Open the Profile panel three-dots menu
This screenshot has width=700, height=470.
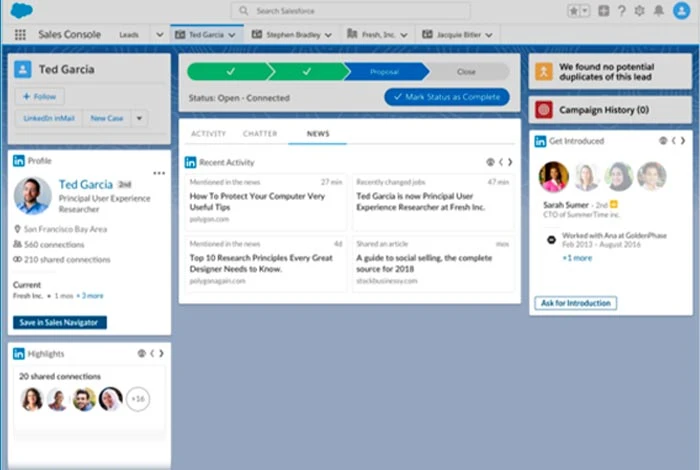click(159, 173)
